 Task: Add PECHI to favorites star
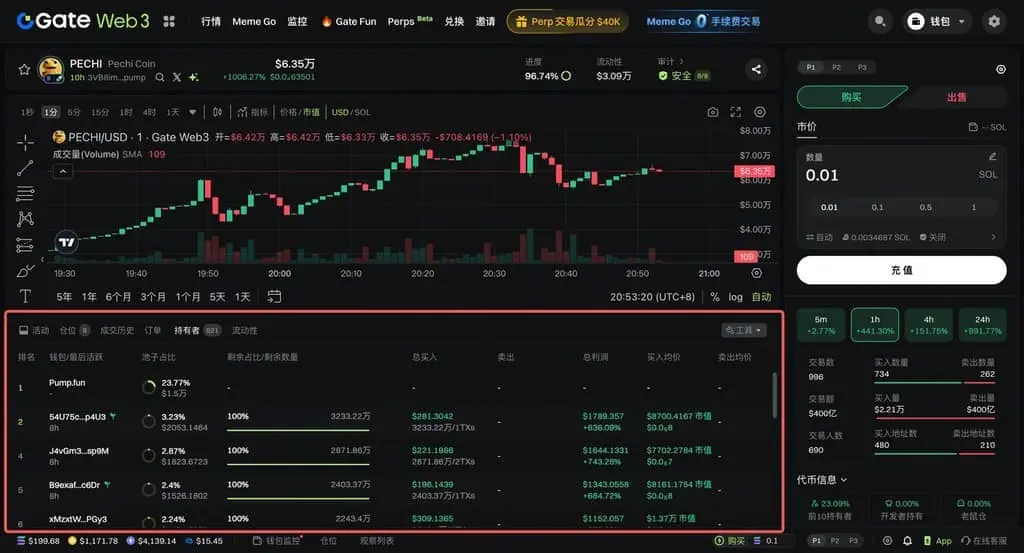coord(24,69)
